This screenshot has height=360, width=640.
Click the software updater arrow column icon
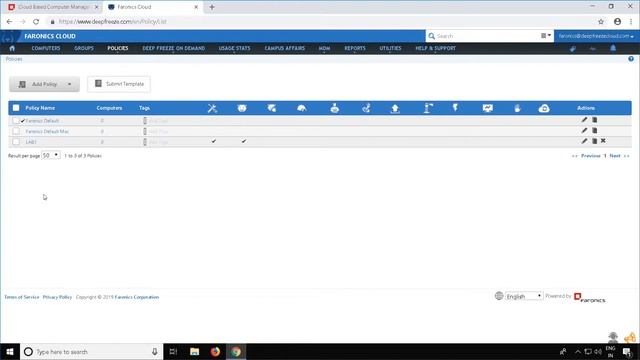[x=395, y=108]
